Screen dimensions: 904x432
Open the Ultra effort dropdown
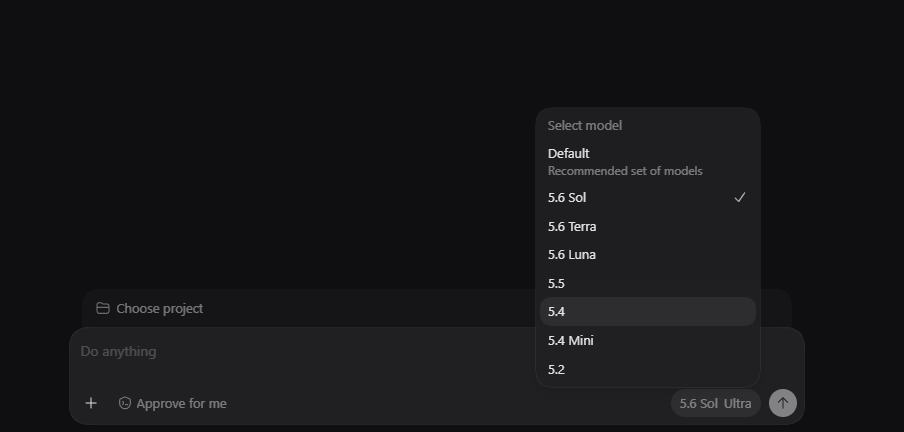tap(737, 404)
